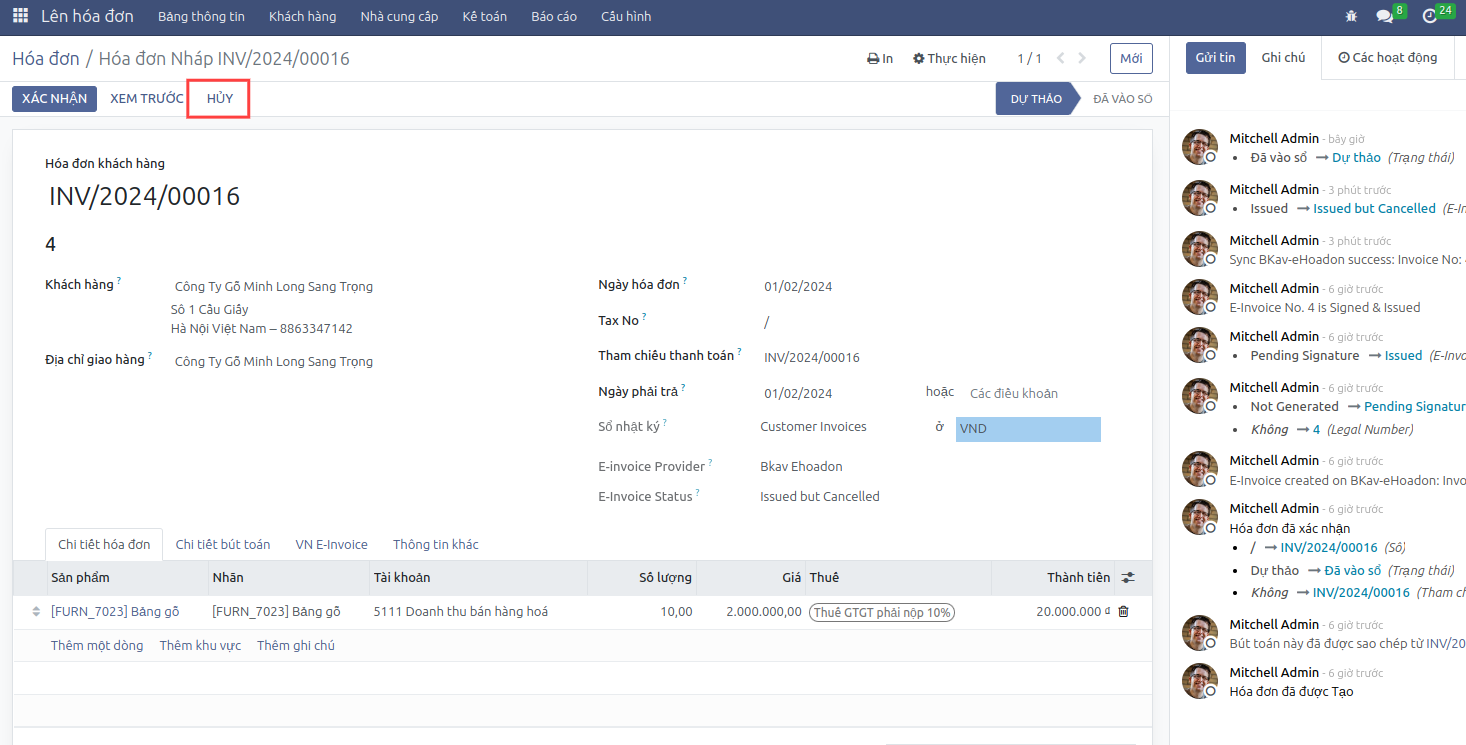
Task: Open the chat messages icon
Action: coord(1384,16)
